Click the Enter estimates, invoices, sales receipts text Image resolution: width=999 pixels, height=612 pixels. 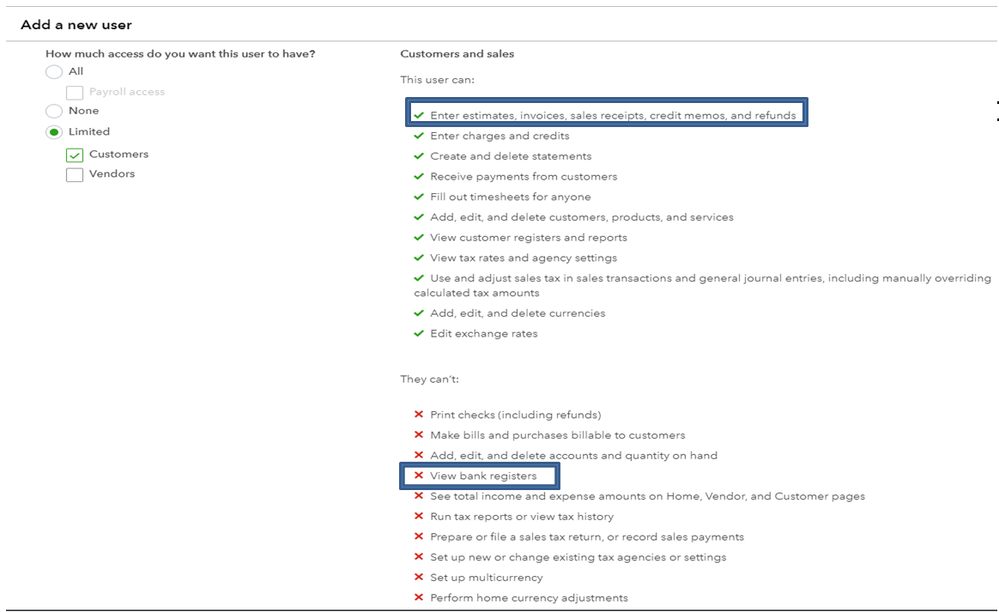(x=613, y=116)
